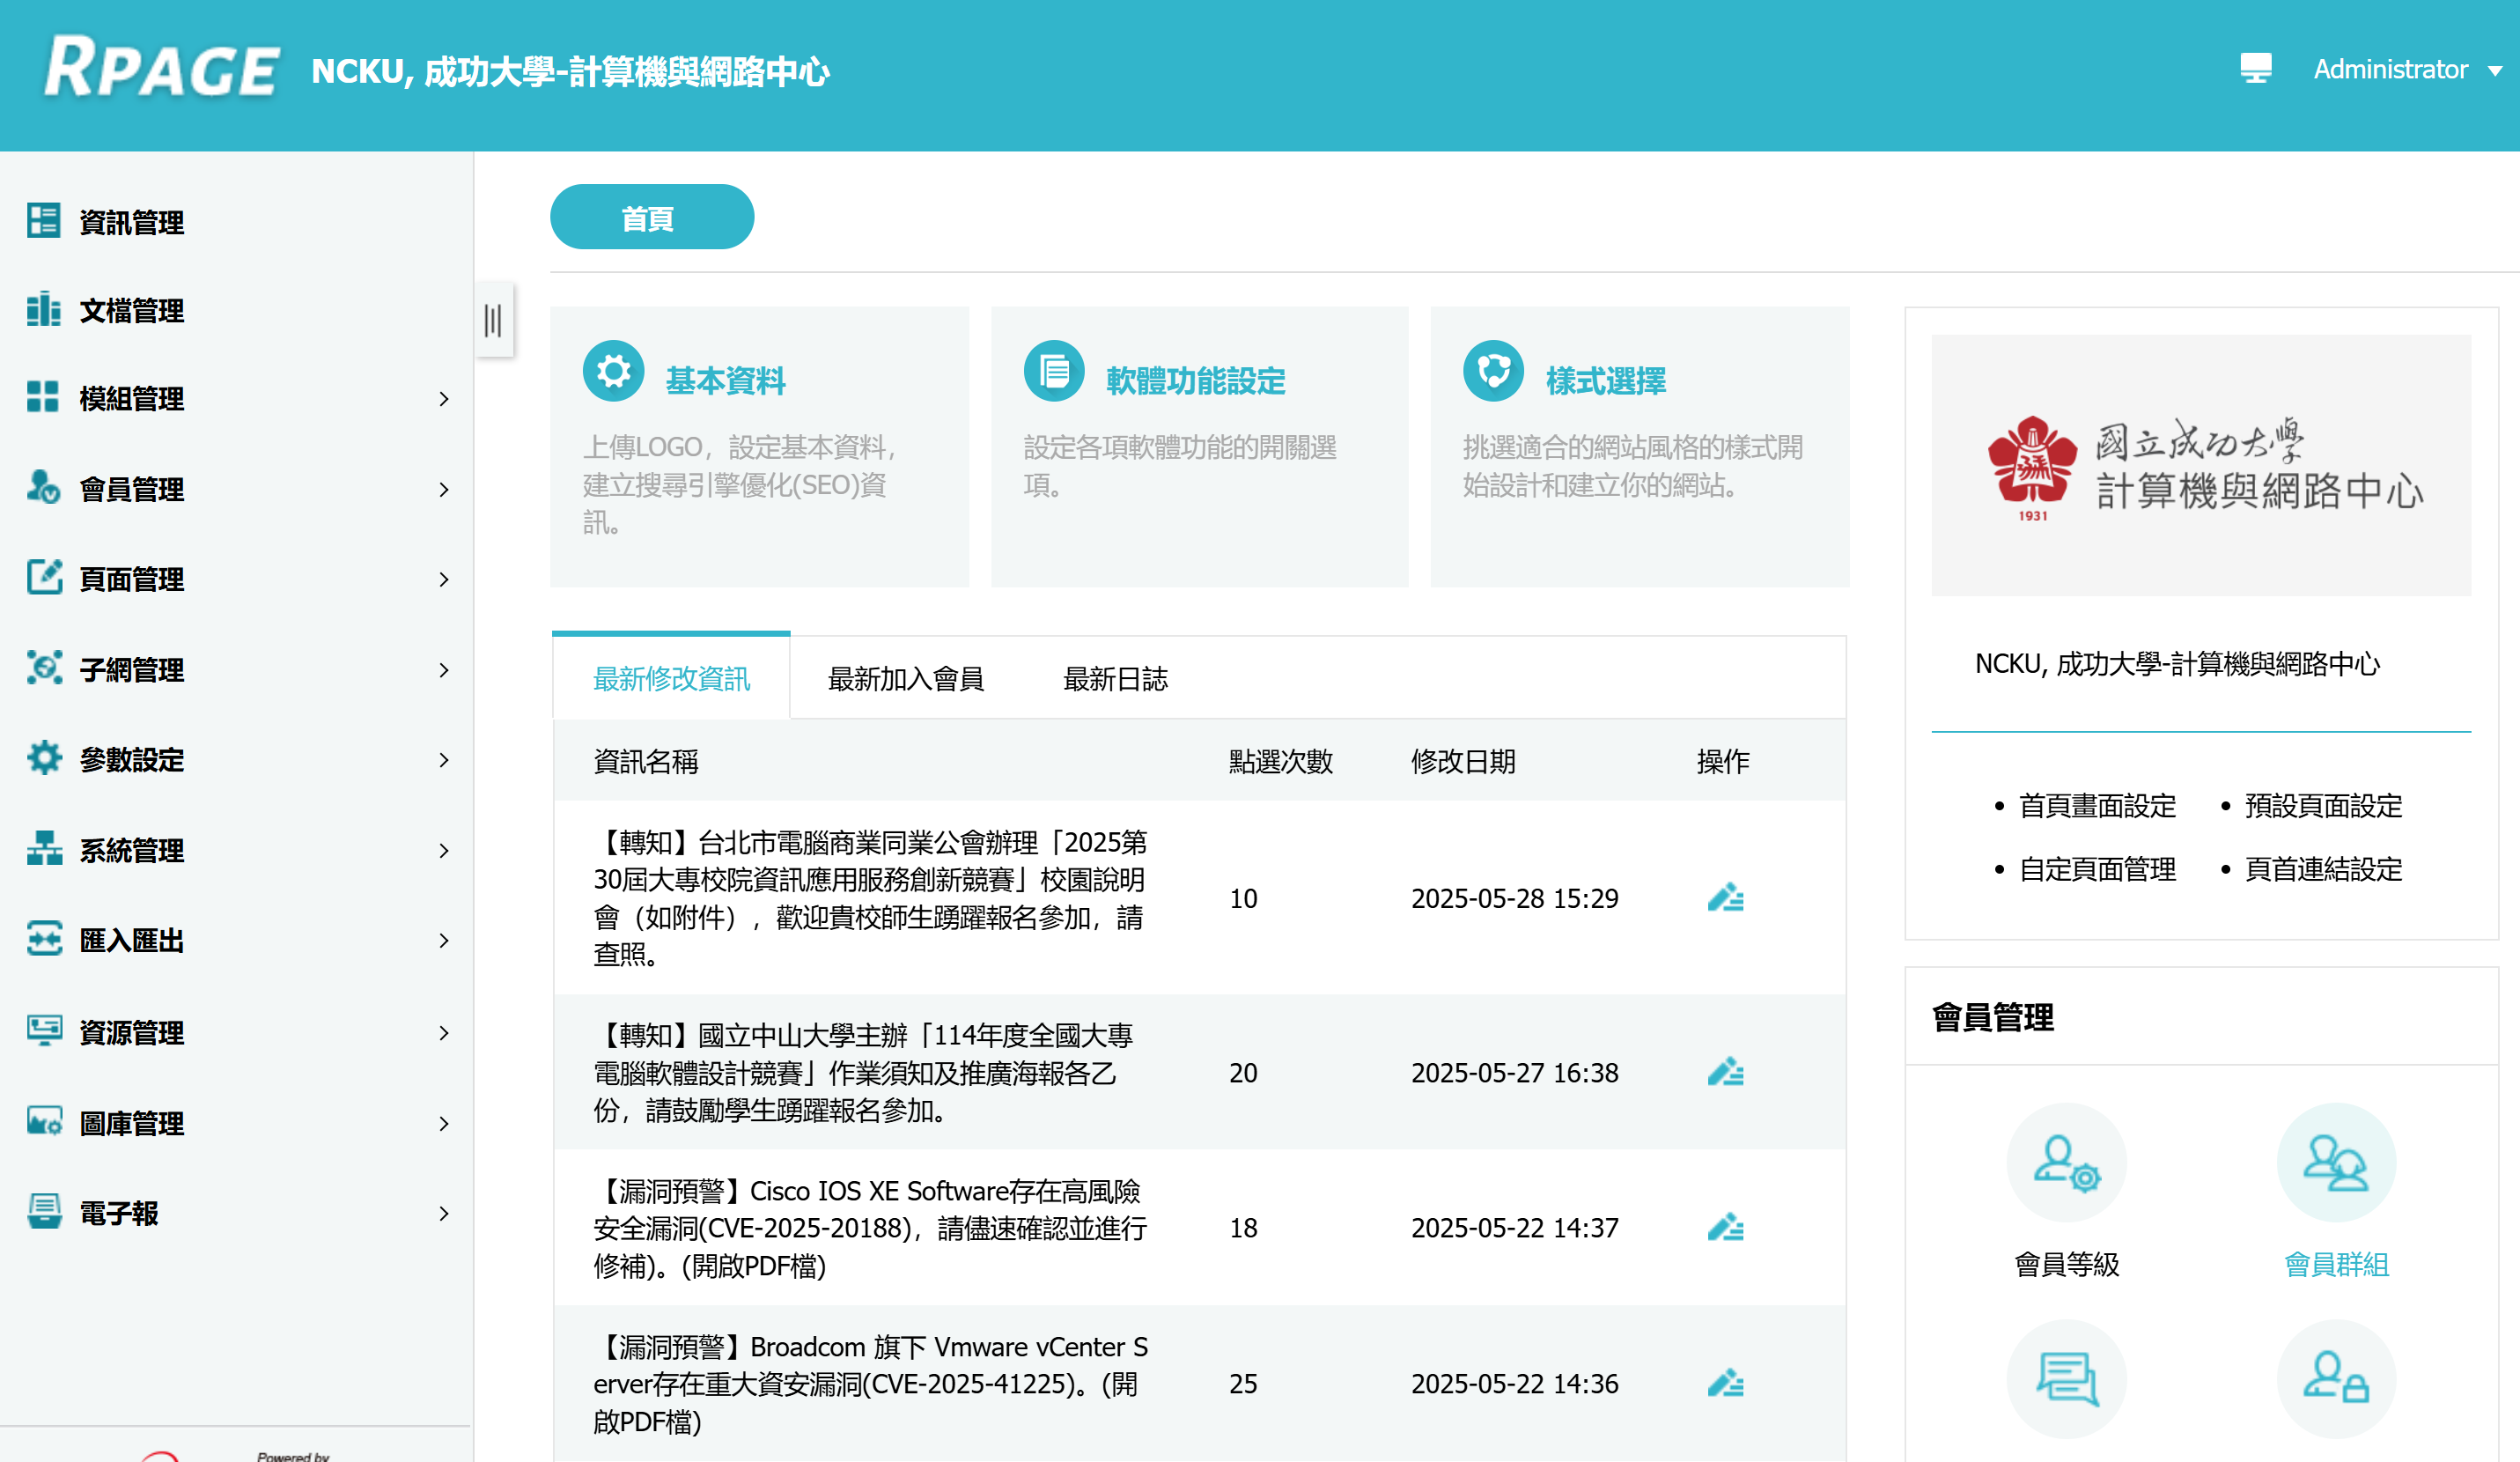Expand the 系統管理 chevron
2520x1462 pixels.
[x=444, y=850]
